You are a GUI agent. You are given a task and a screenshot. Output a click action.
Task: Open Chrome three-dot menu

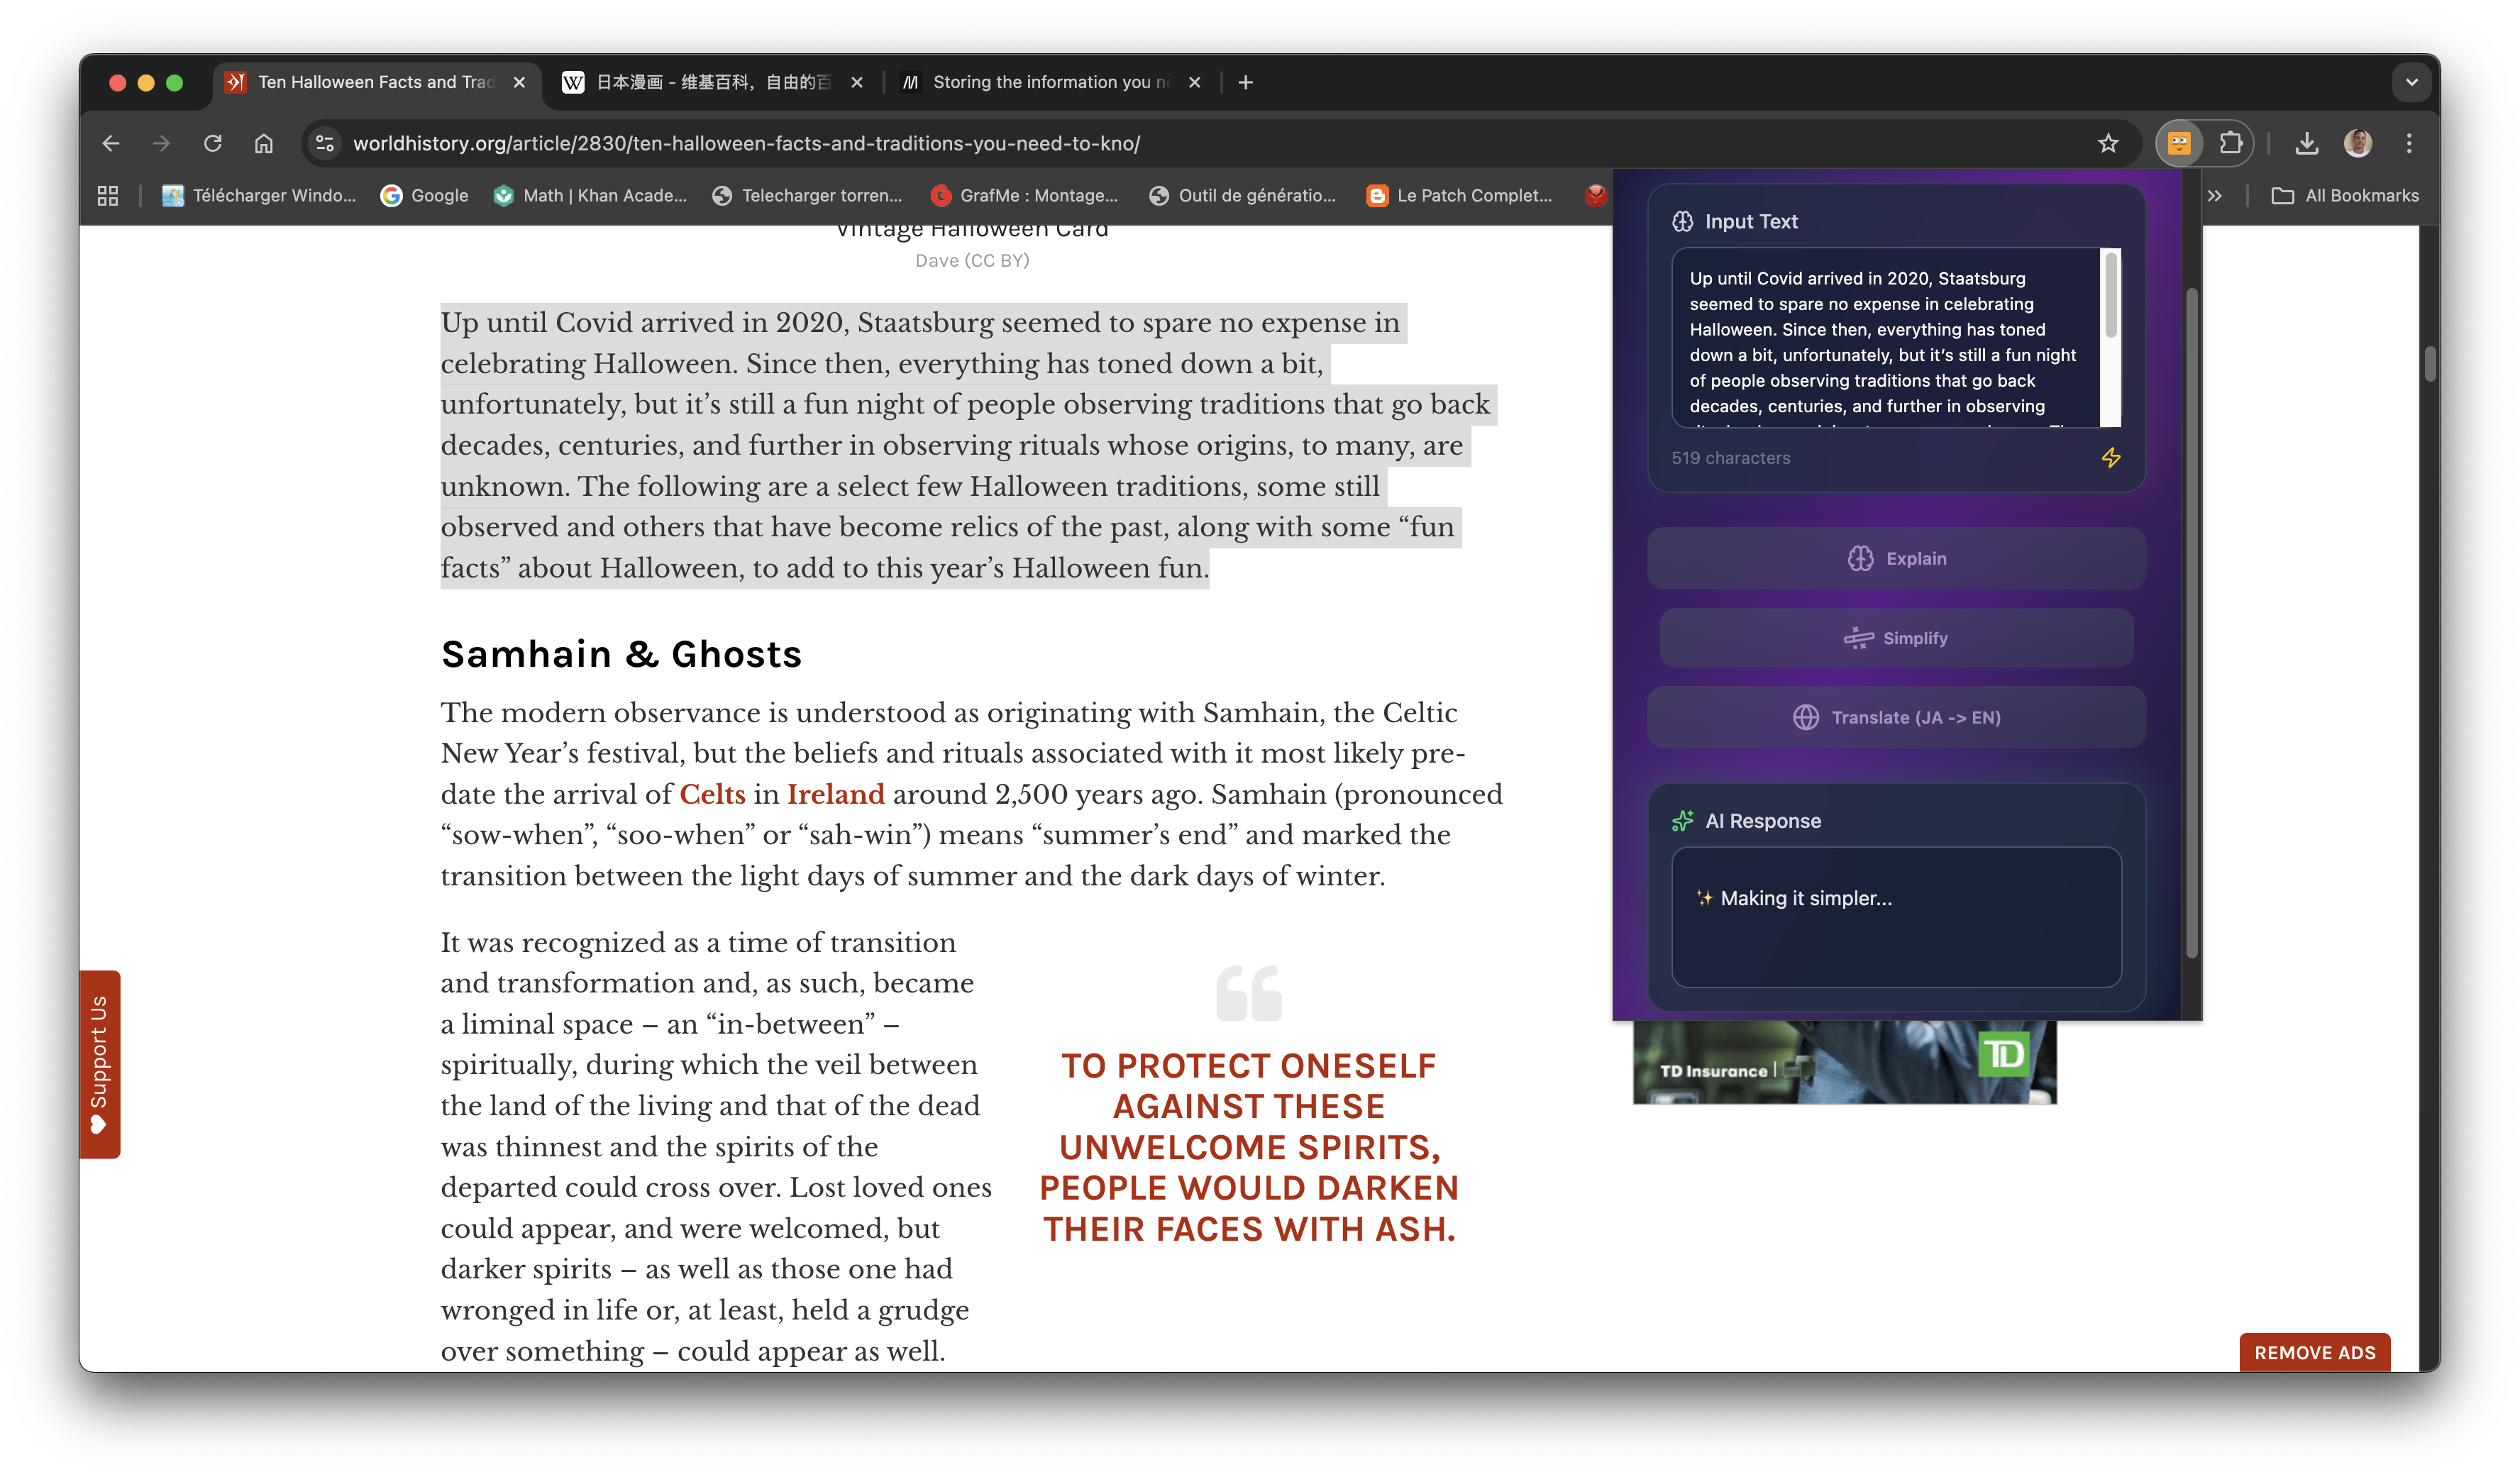coord(2409,143)
